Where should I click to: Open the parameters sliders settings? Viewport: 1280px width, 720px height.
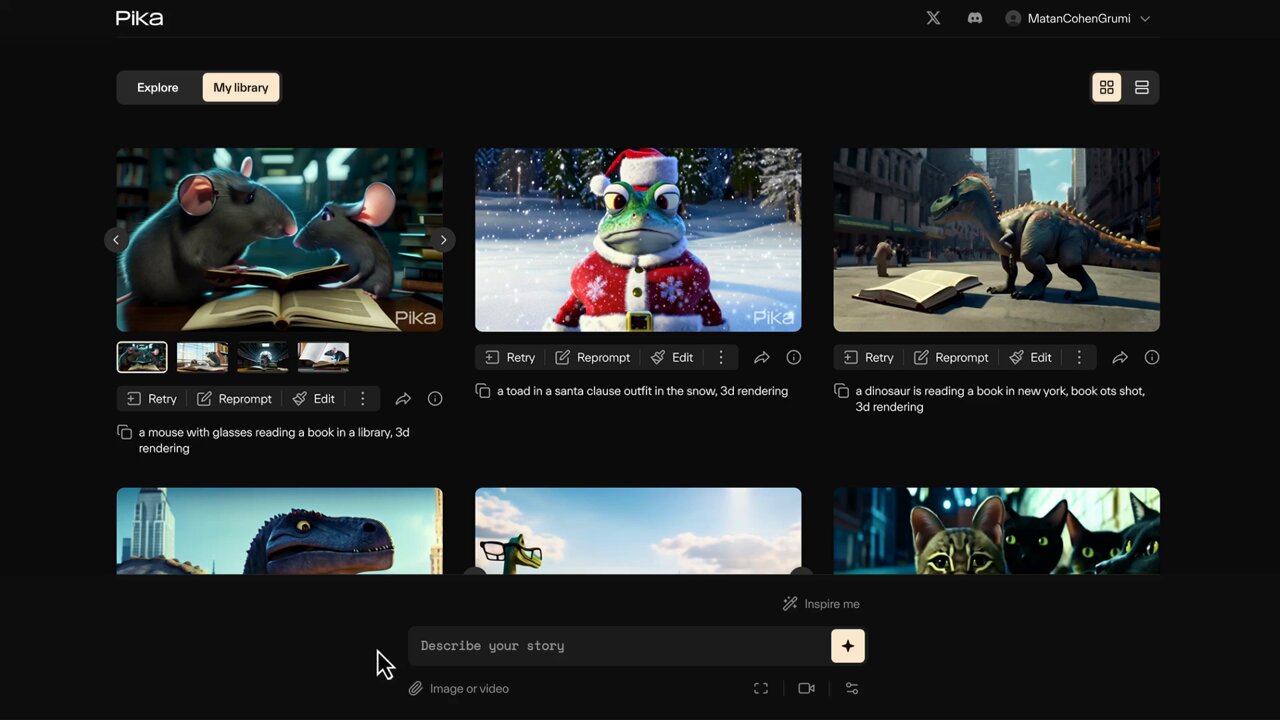pyautogui.click(x=852, y=688)
